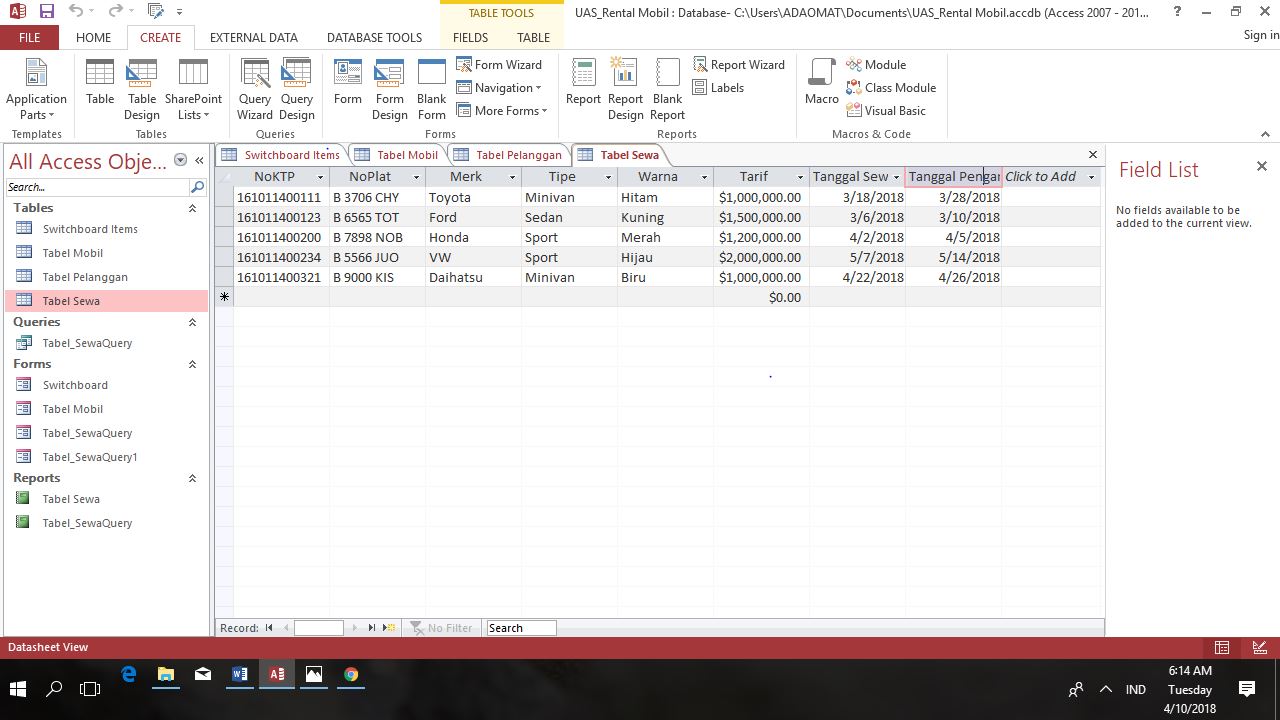Screen dimensions: 1280x720
Task: Switch to the HOME ribbon tab
Action: tap(93, 37)
